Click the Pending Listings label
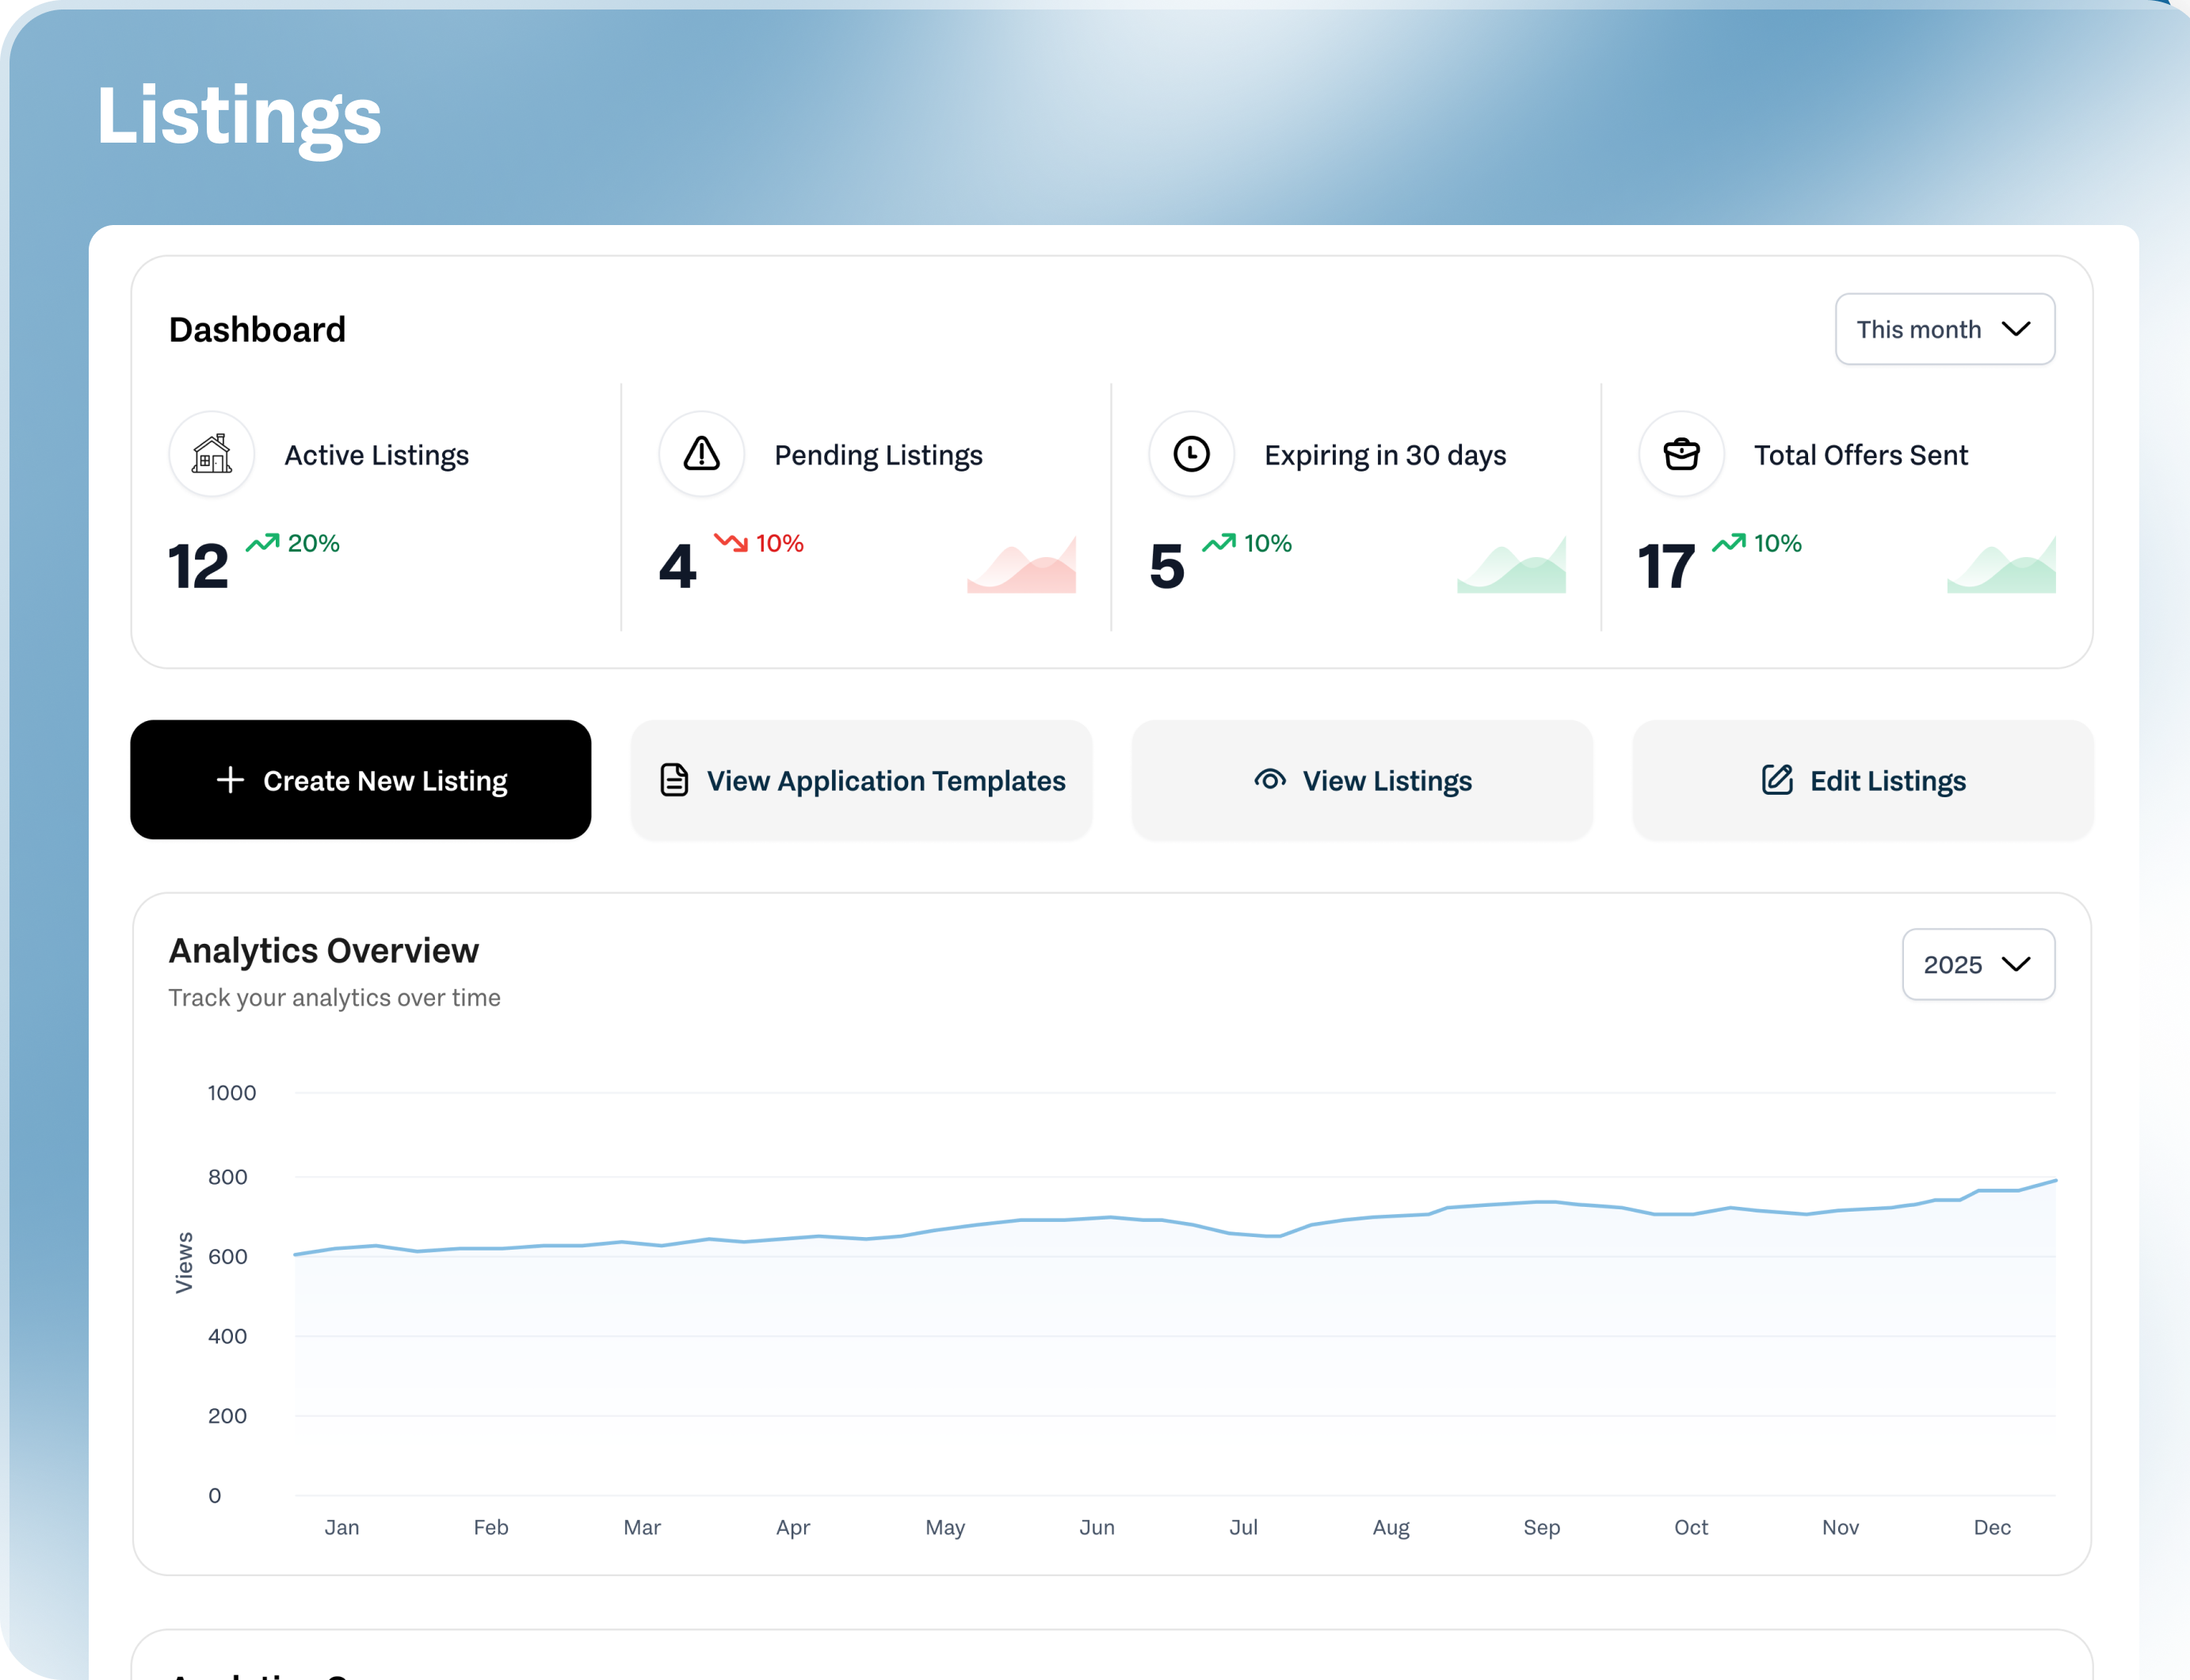 (x=878, y=455)
